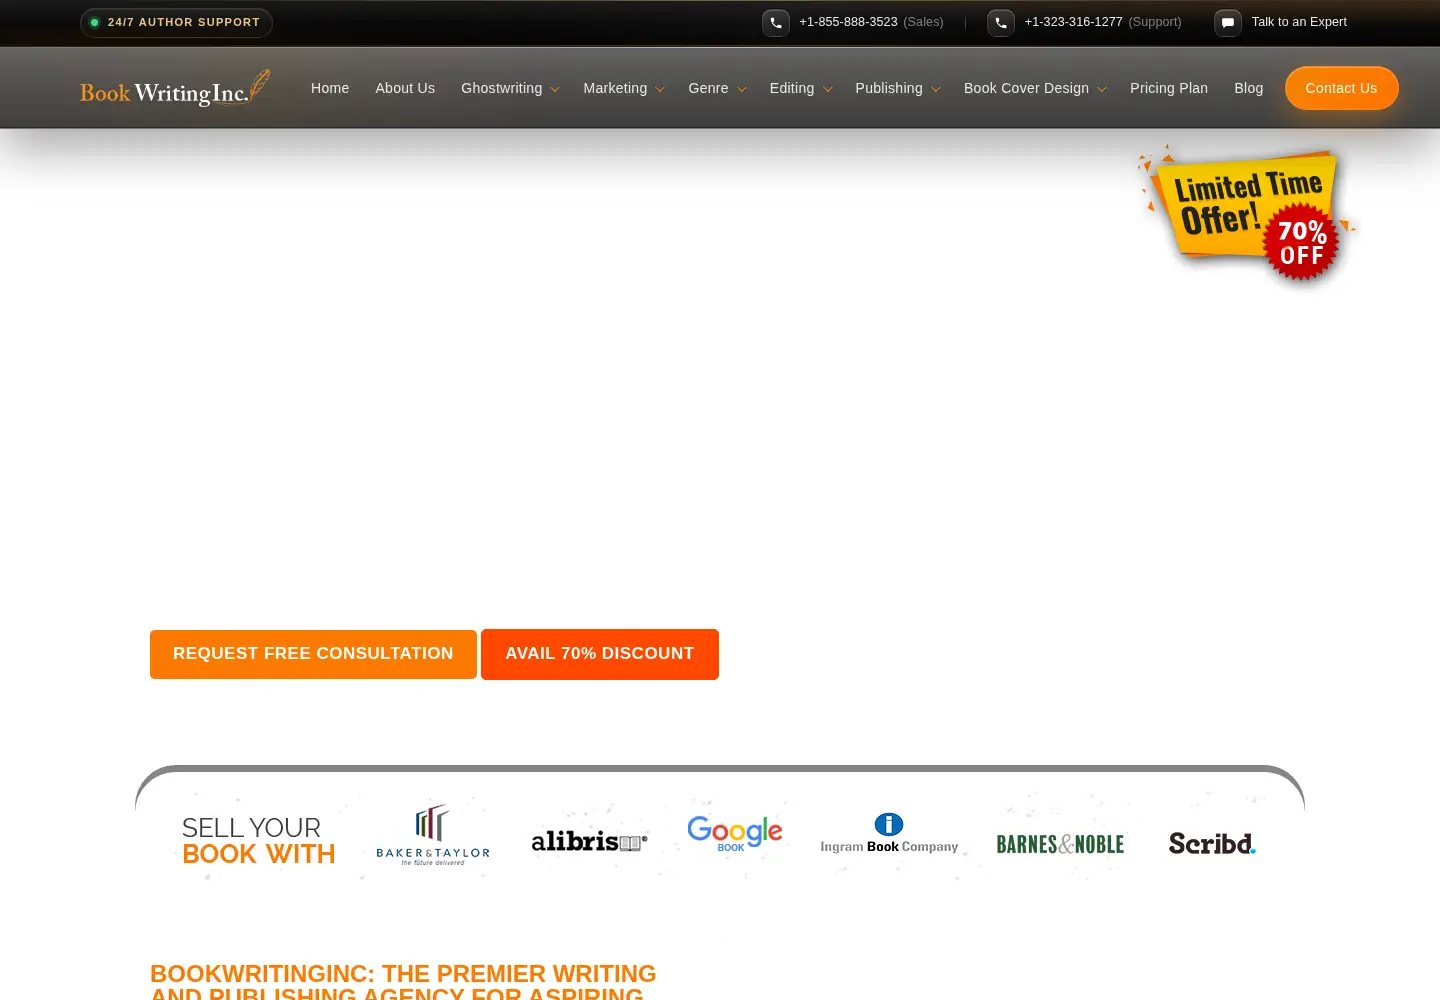Viewport: 1440px width, 1000px height.
Task: Click the support phone icon
Action: click(1001, 23)
